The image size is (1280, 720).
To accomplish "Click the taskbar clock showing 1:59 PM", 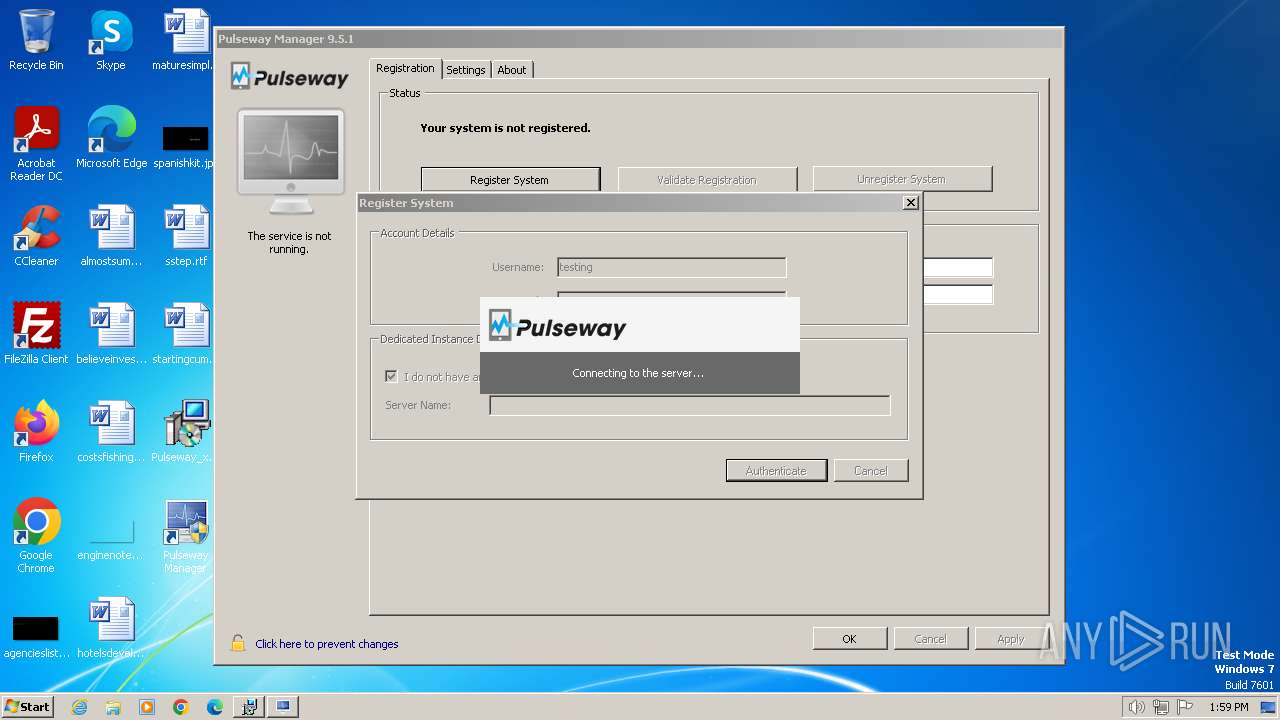I will 1228,707.
